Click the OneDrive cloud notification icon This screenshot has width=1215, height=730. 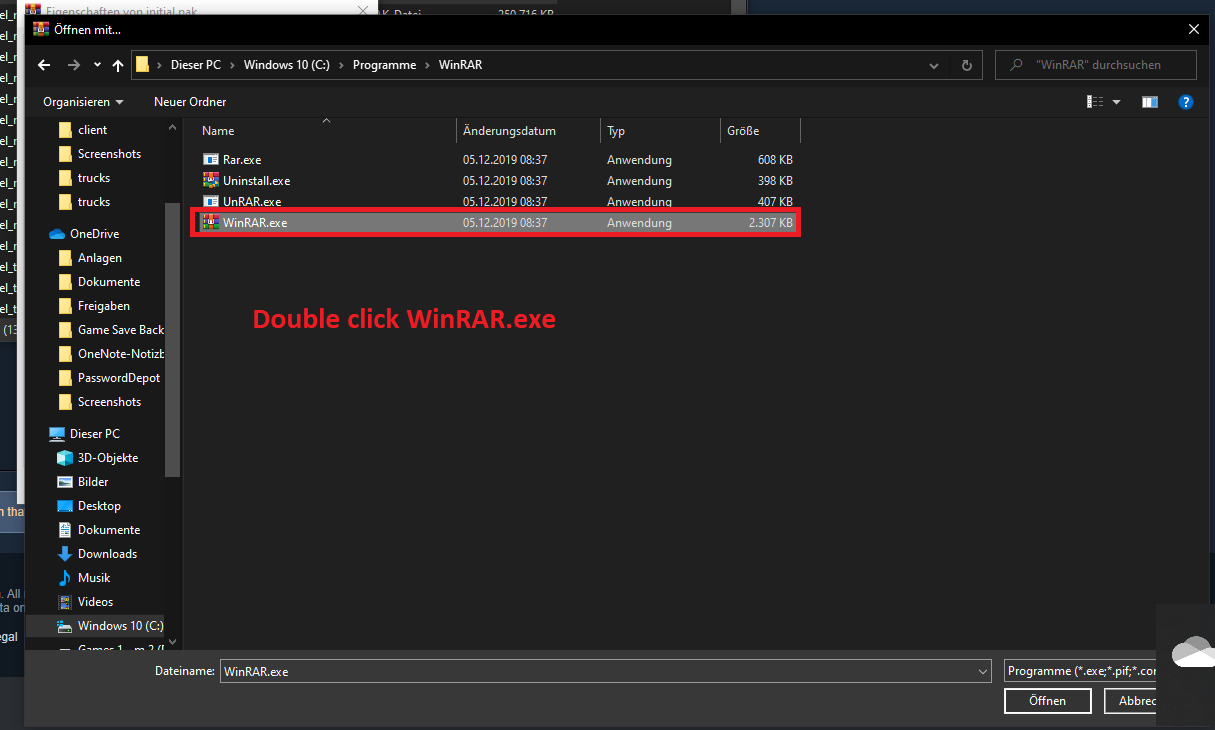1193,652
